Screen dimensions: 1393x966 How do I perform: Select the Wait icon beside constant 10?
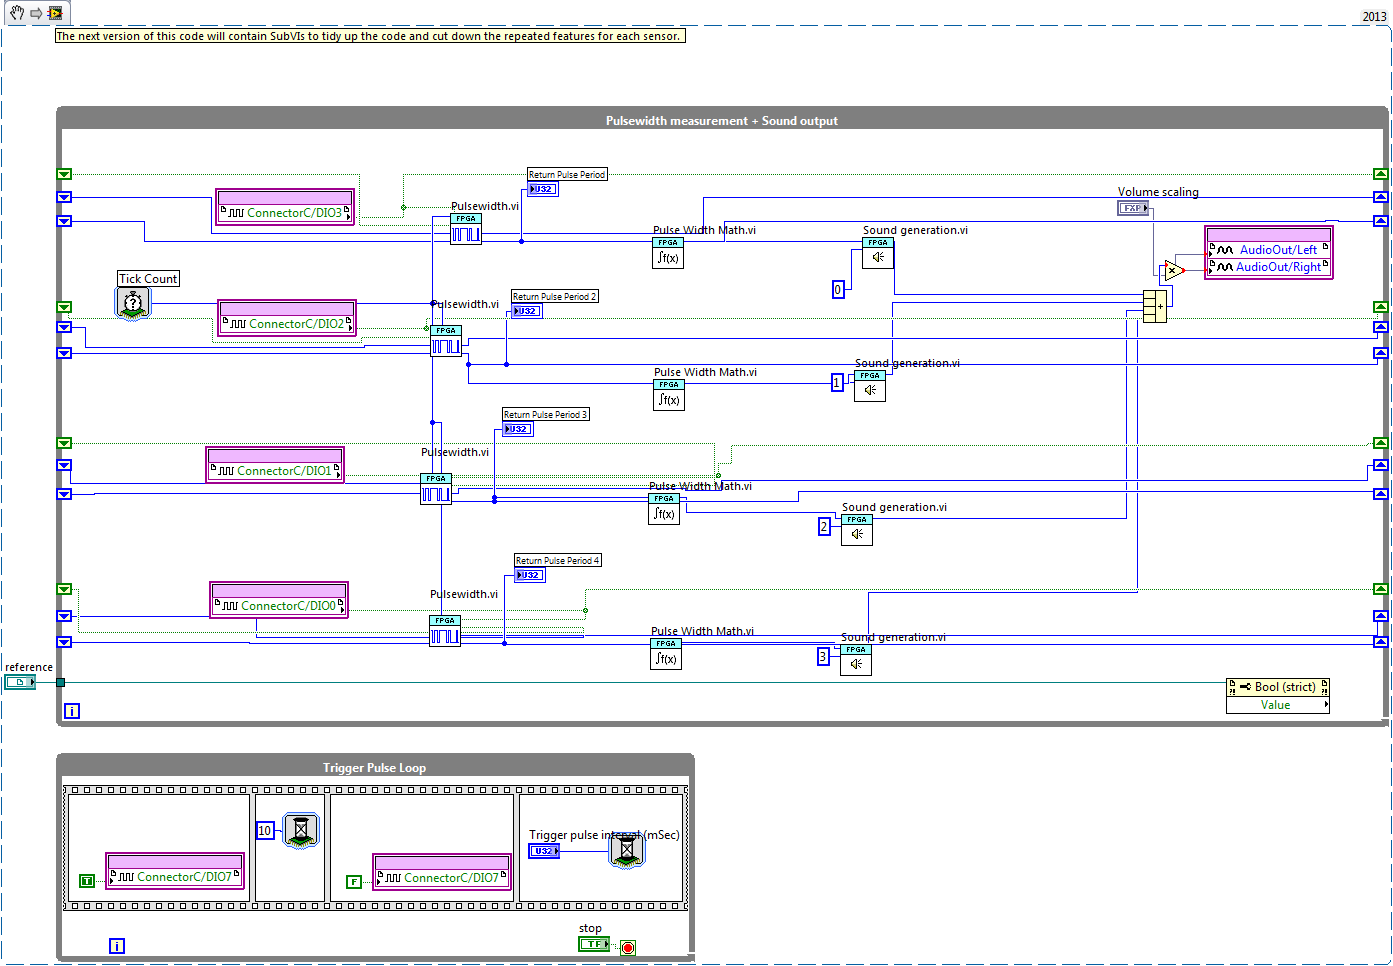click(x=301, y=830)
